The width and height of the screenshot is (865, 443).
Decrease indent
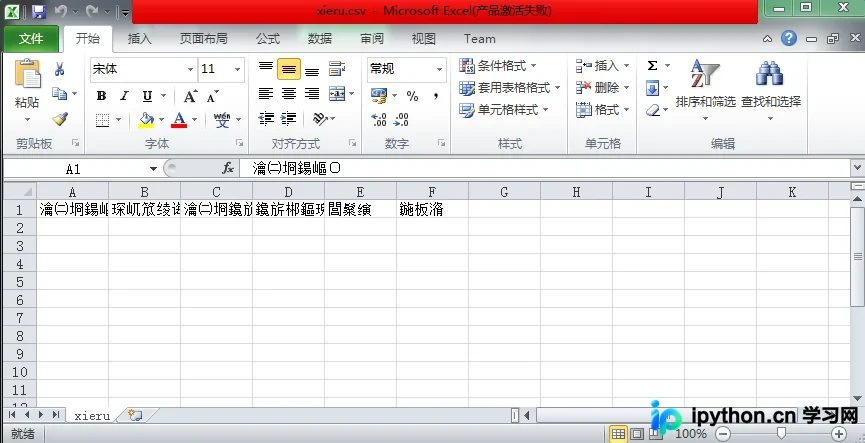coord(266,118)
